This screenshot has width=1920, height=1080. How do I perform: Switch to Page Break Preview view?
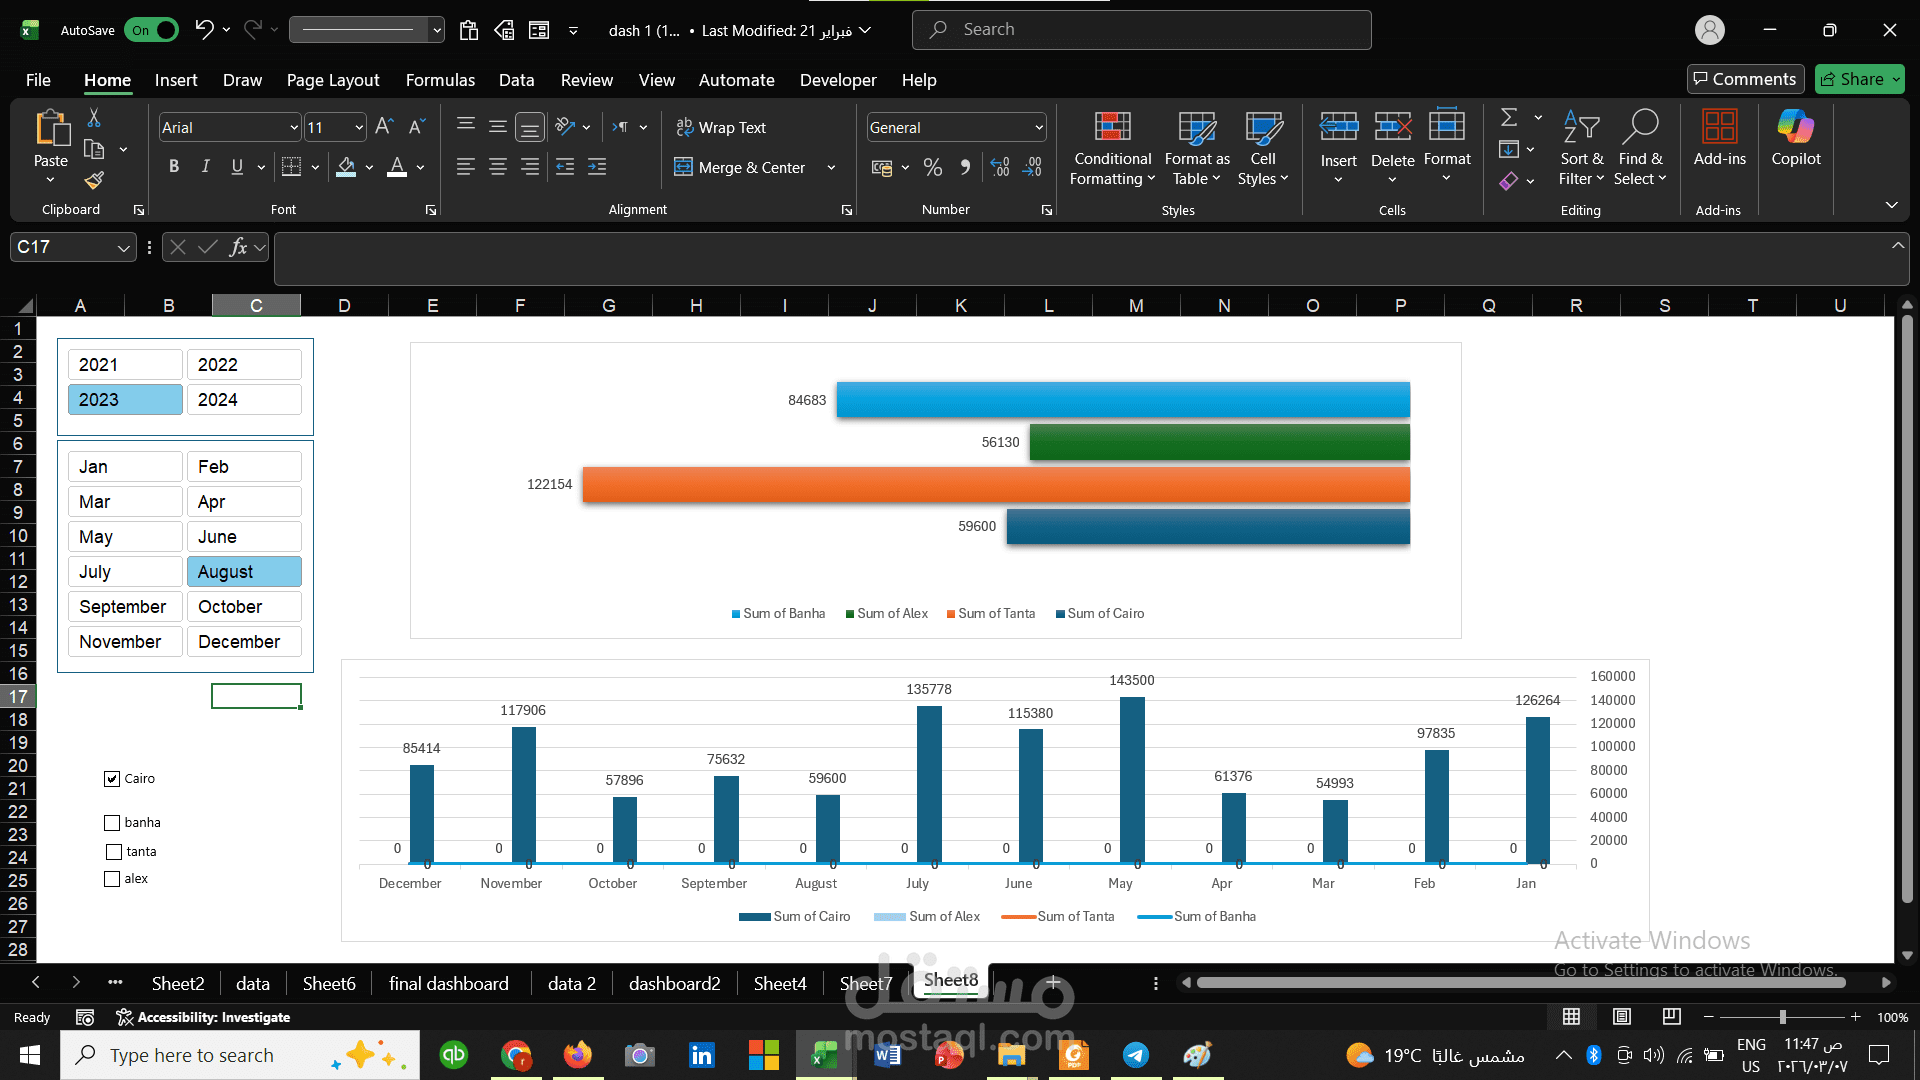(x=1671, y=1017)
